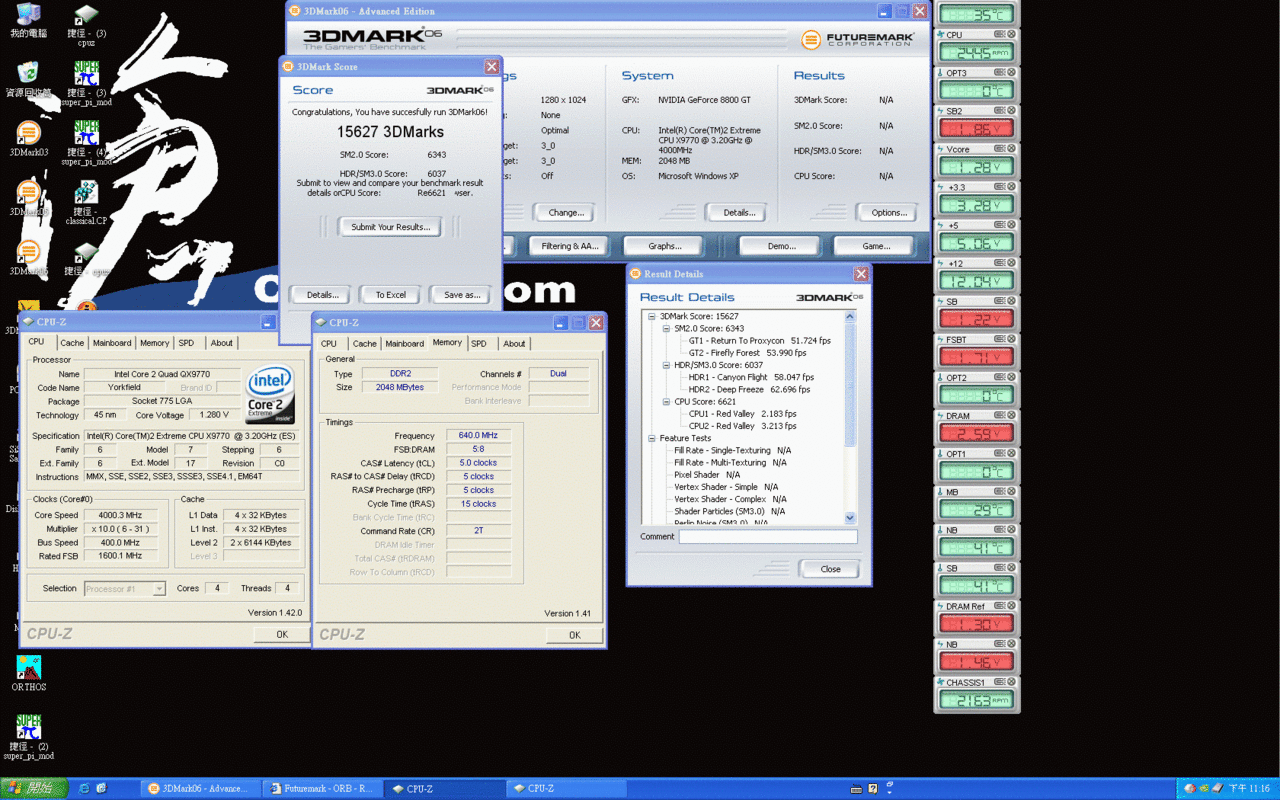
Task: Open the Start menu on taskbar
Action: (x=34, y=788)
